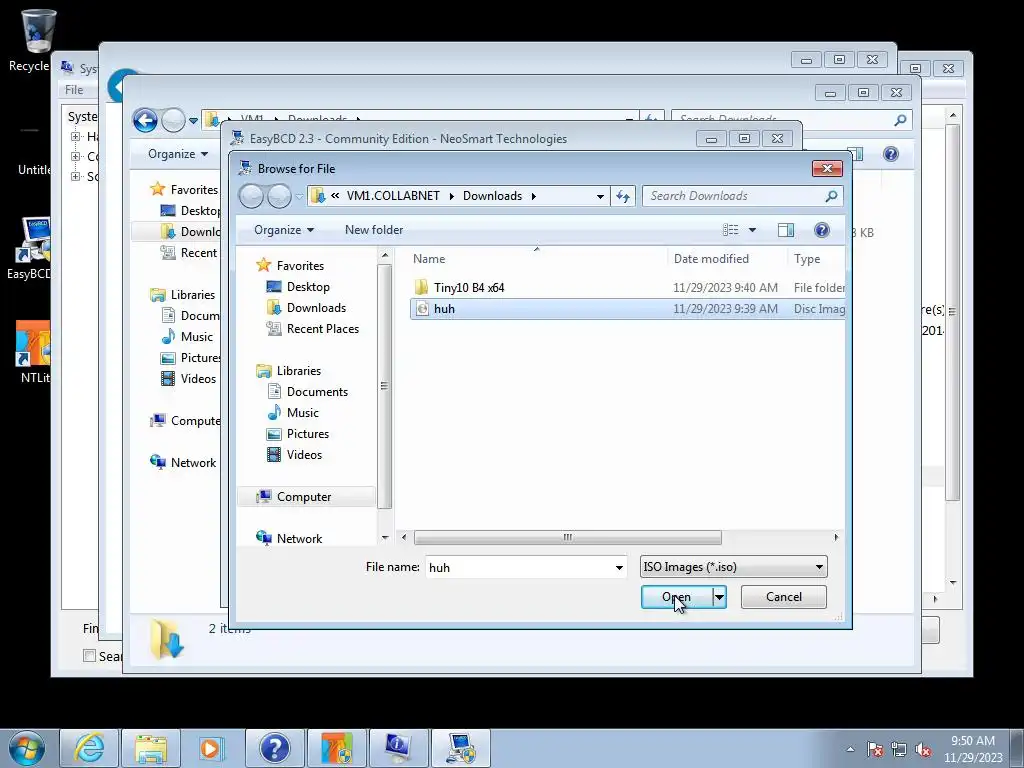This screenshot has width=1024, height=768.
Task: Create a New folder in Browse dialog
Action: pos(374,230)
